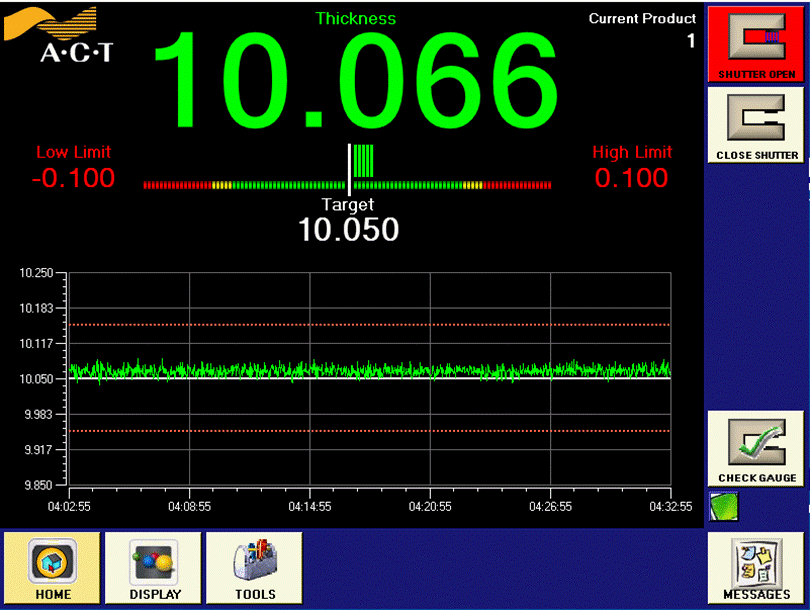Click the 9.917 axis label
Viewport: 810px width, 610px height.
tap(38, 449)
